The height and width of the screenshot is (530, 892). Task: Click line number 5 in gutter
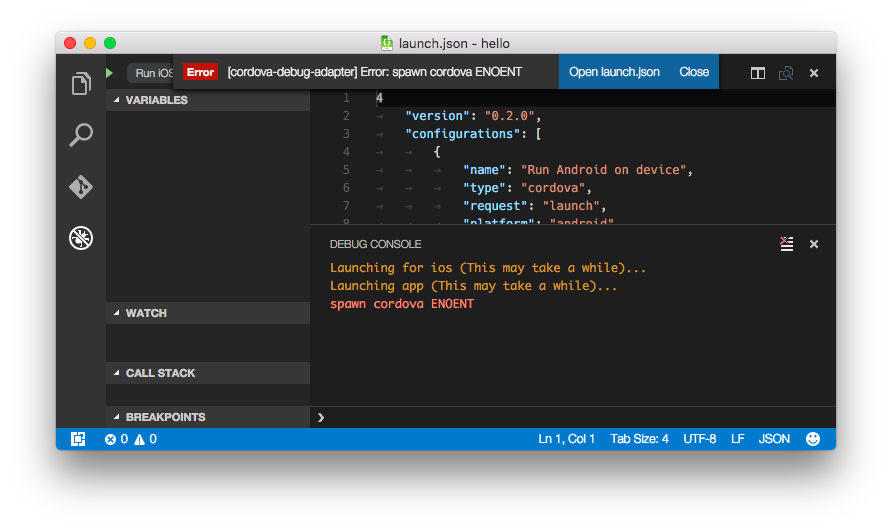coord(346,170)
